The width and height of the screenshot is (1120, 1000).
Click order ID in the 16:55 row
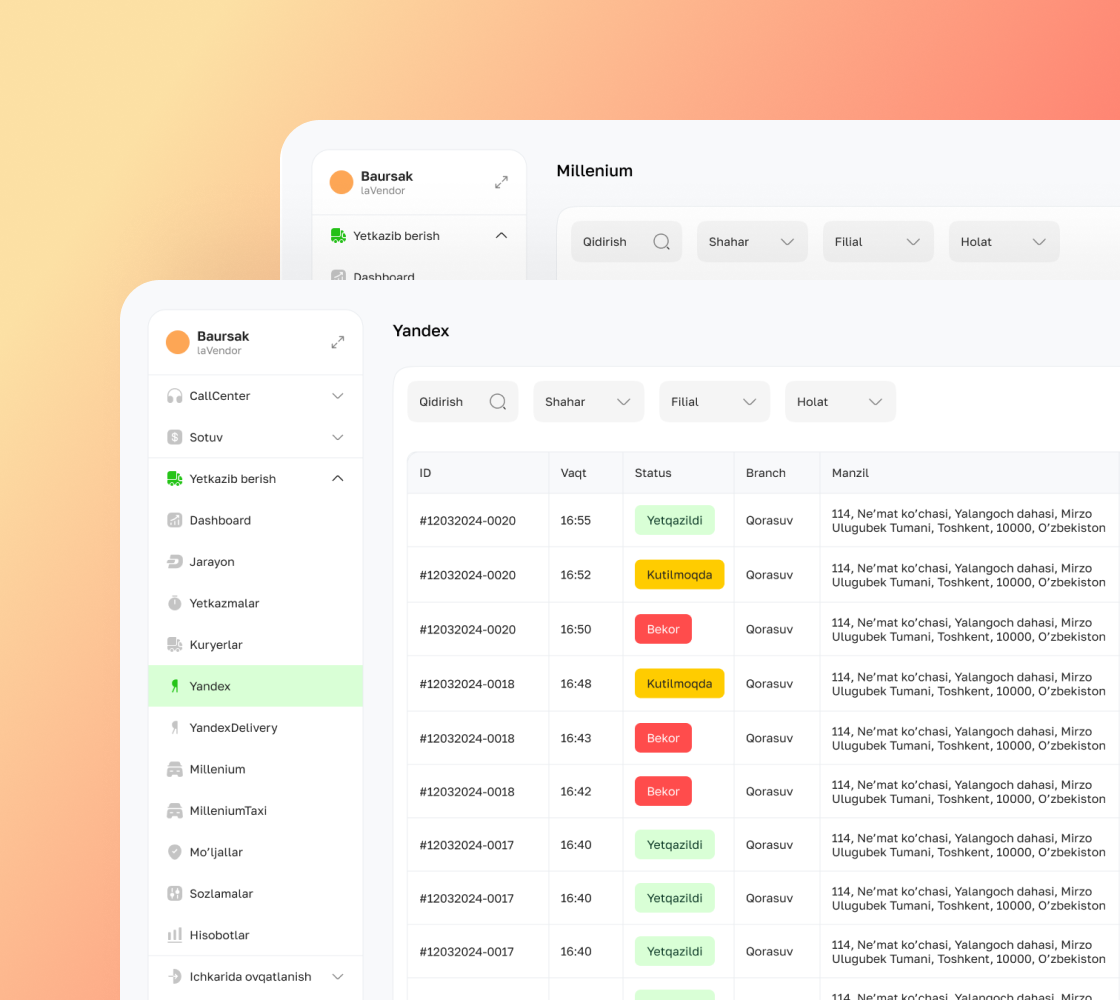click(467, 521)
